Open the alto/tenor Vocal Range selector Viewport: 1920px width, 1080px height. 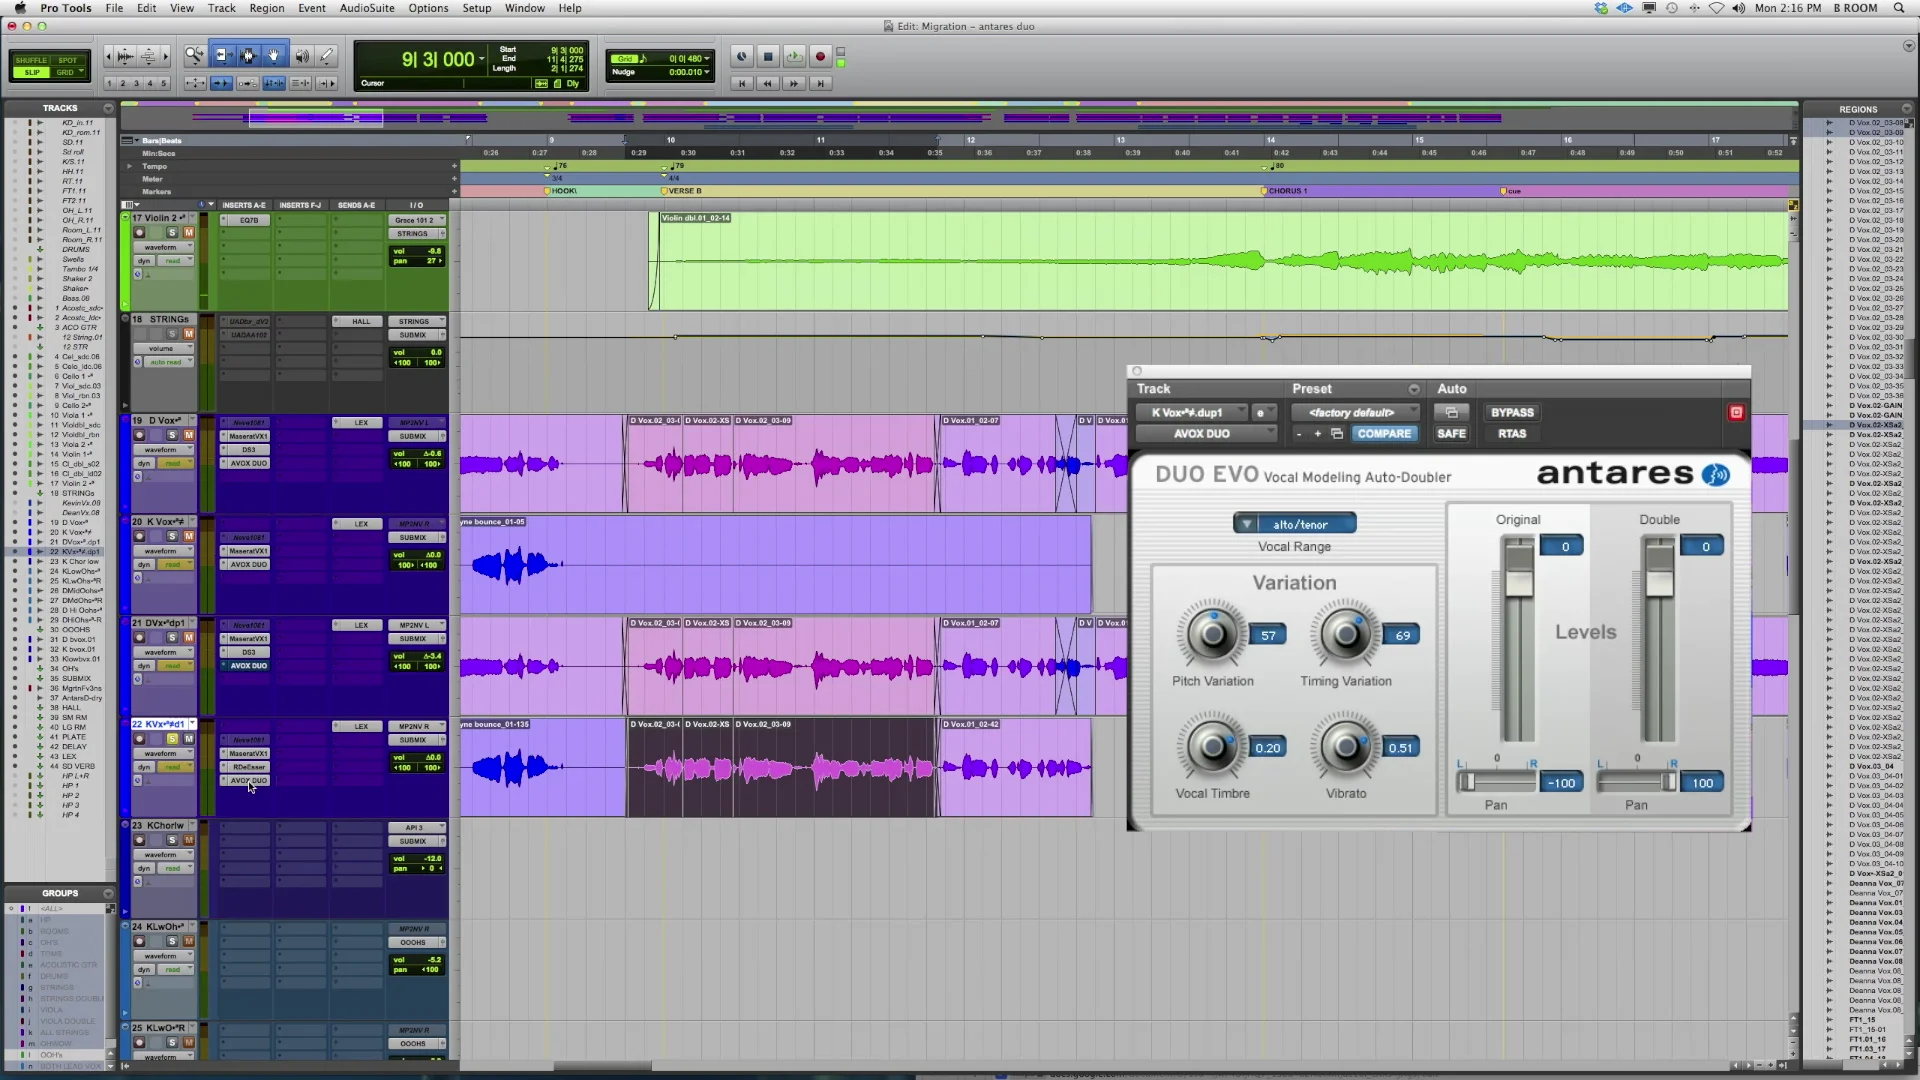coord(1293,522)
